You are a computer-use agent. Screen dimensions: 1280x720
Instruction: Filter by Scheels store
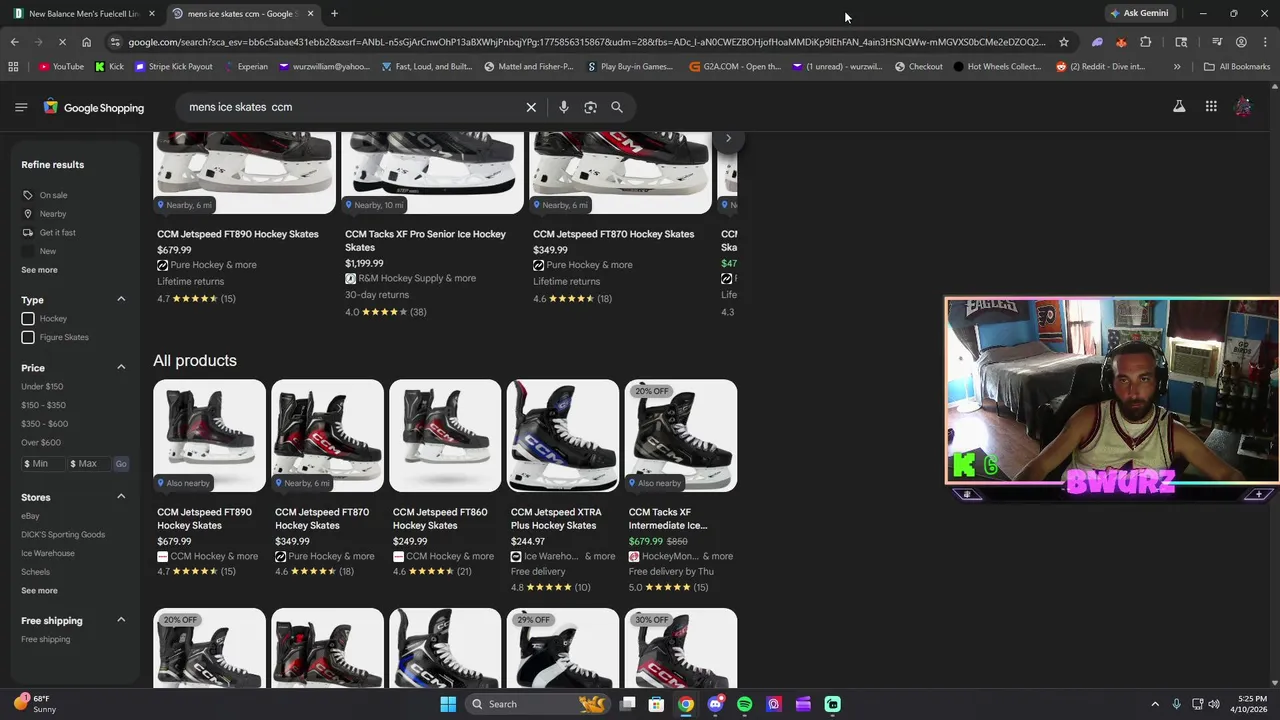pyautogui.click(x=35, y=572)
